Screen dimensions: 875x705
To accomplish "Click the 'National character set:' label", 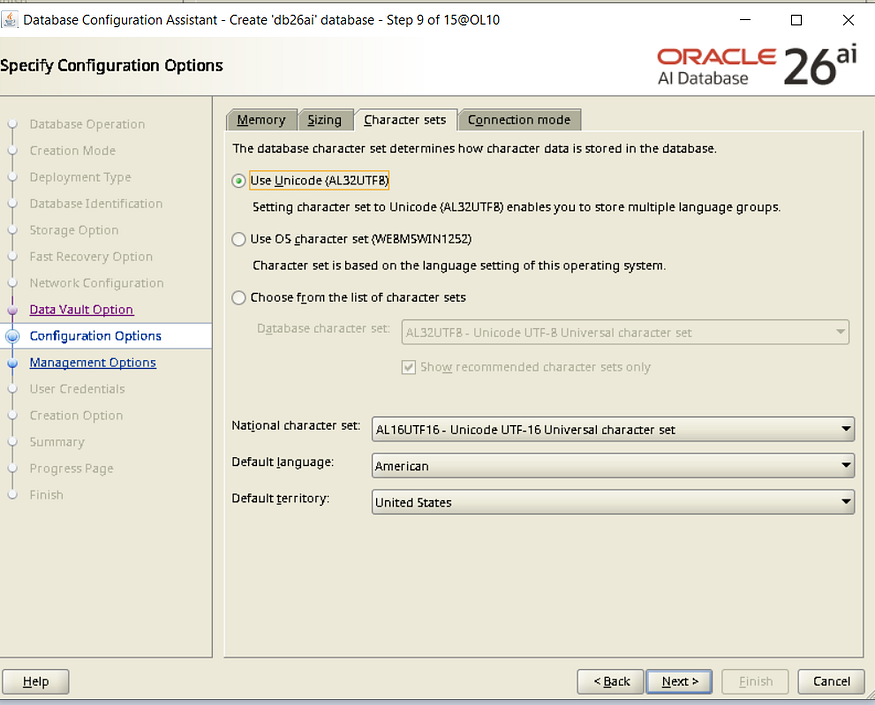I will [296, 426].
